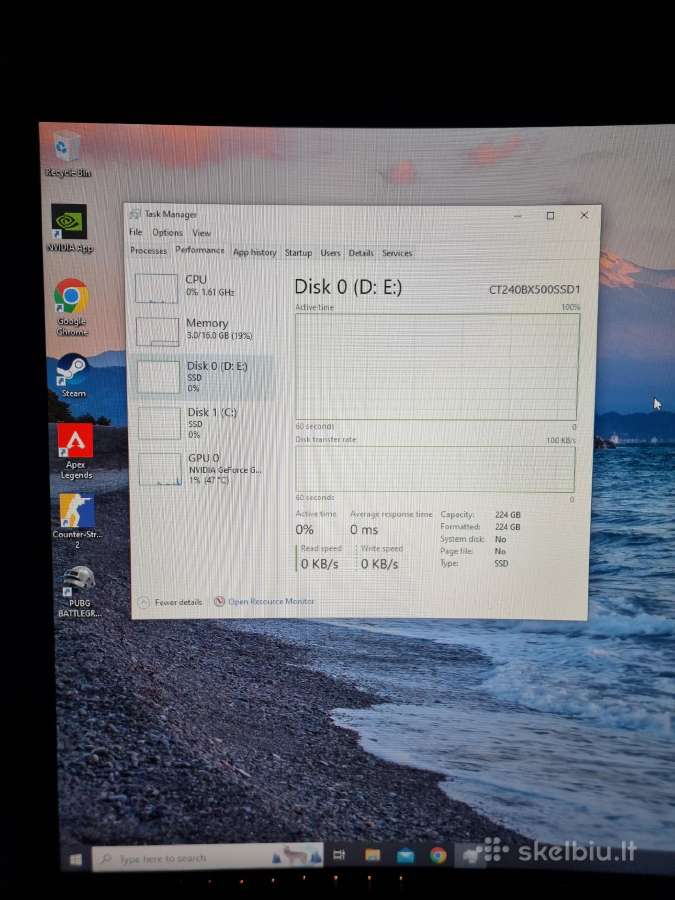The height and width of the screenshot is (900, 675).
Task: Close the Task Manager window
Action: 584,215
